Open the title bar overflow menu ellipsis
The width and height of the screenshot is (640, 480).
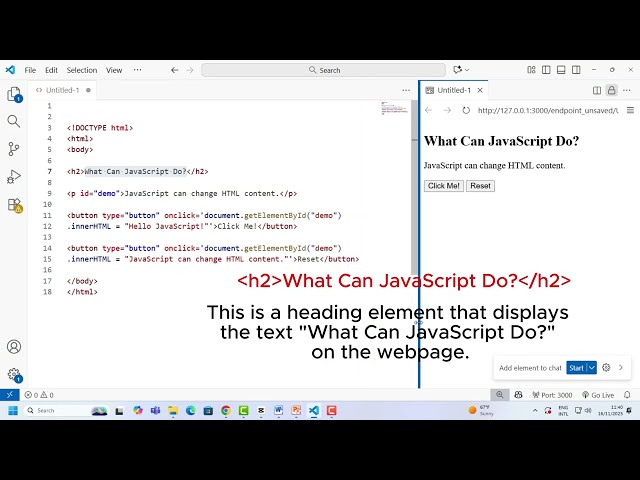pos(137,70)
